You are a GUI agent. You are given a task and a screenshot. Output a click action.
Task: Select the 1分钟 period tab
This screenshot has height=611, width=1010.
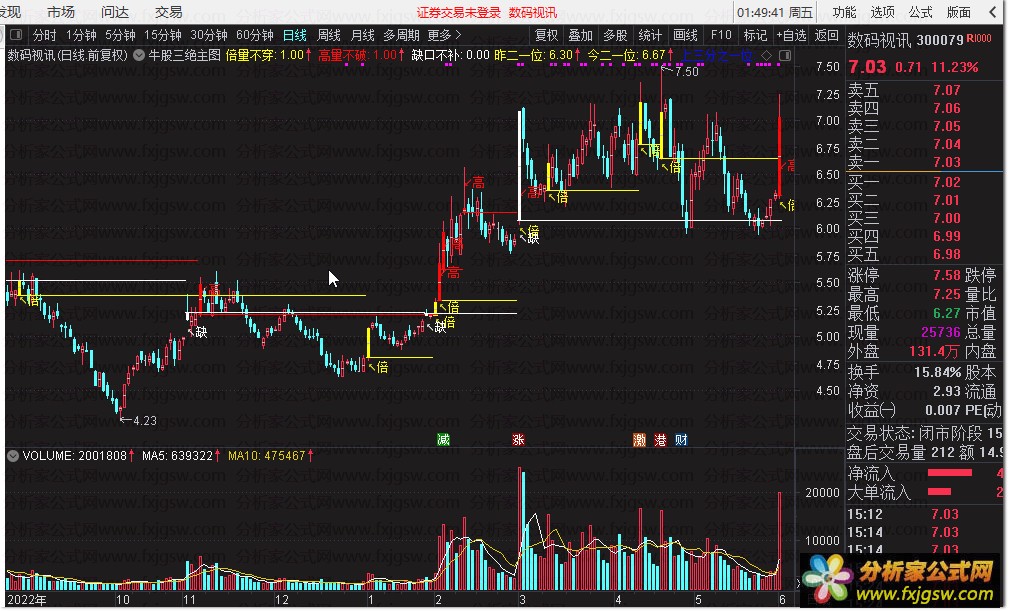(x=81, y=35)
